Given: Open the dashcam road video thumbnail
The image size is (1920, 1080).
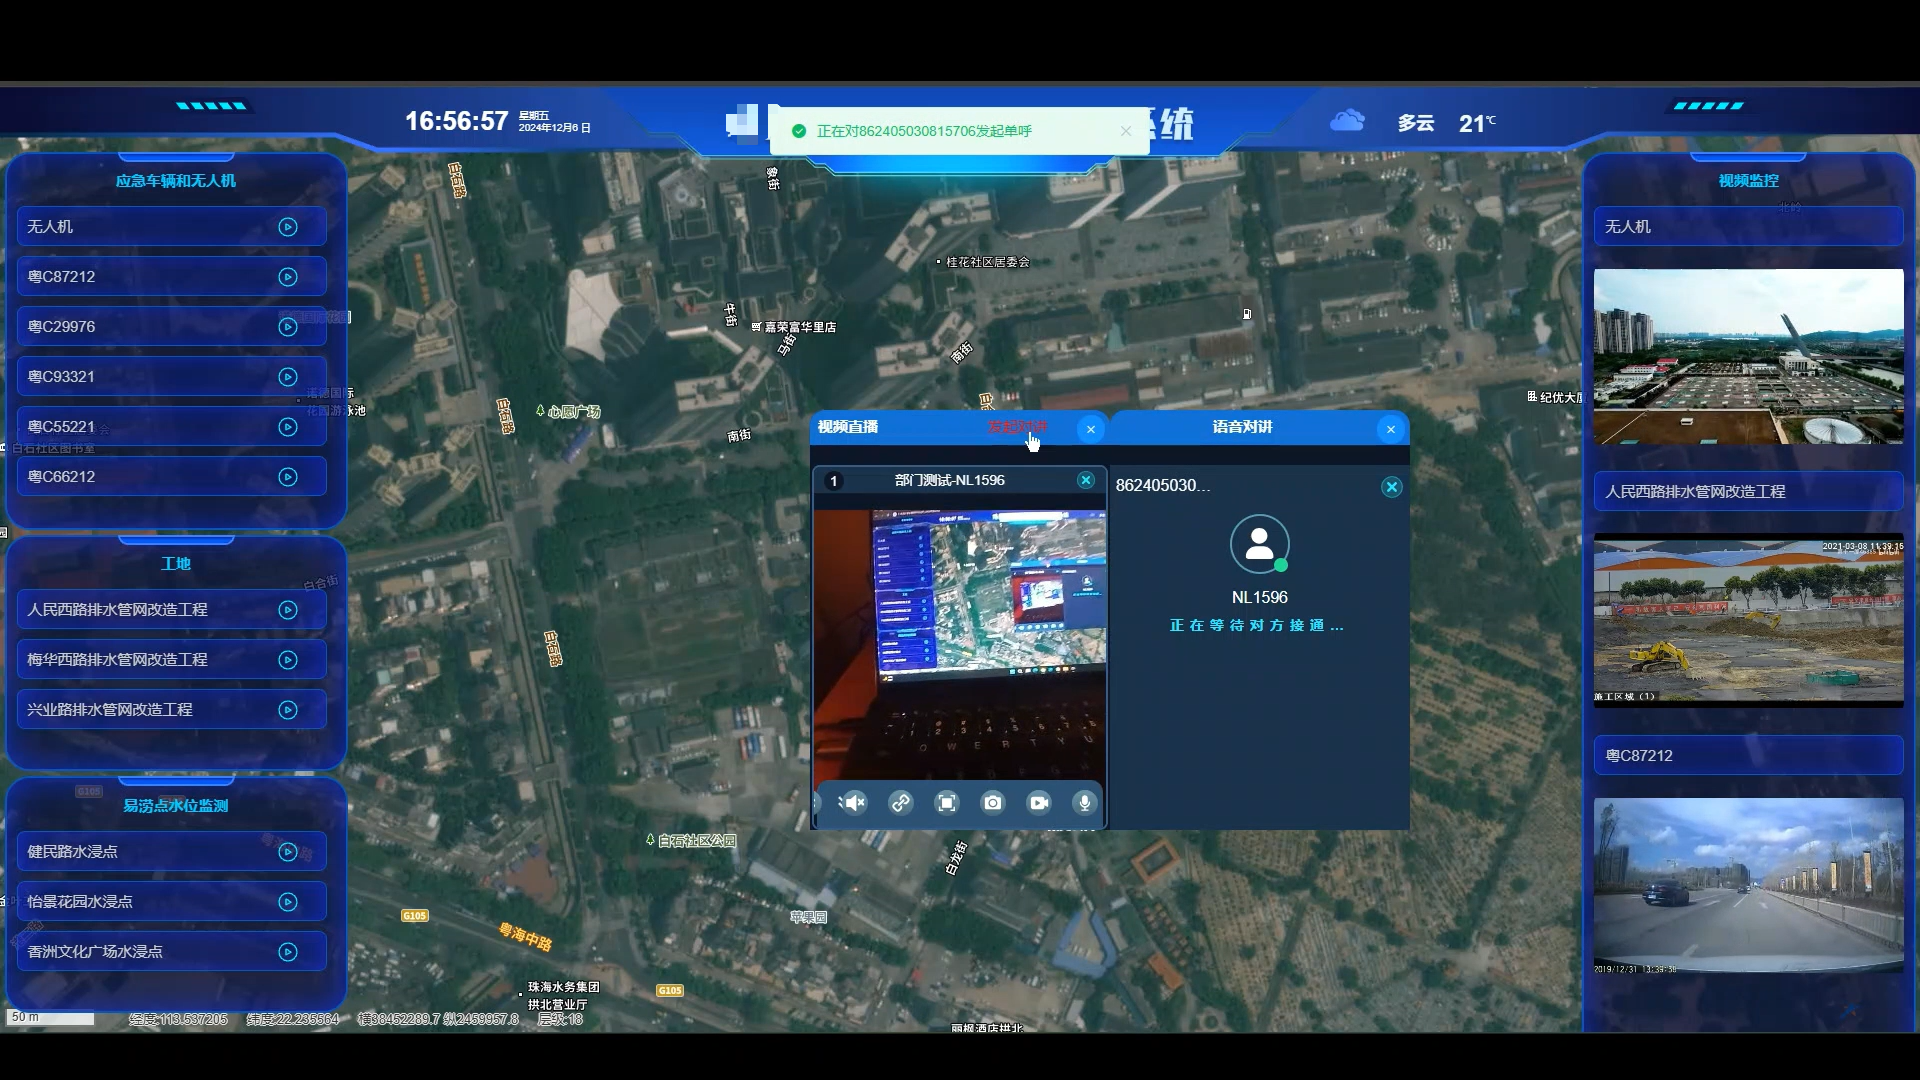Looking at the screenshot, I should tap(1748, 886).
